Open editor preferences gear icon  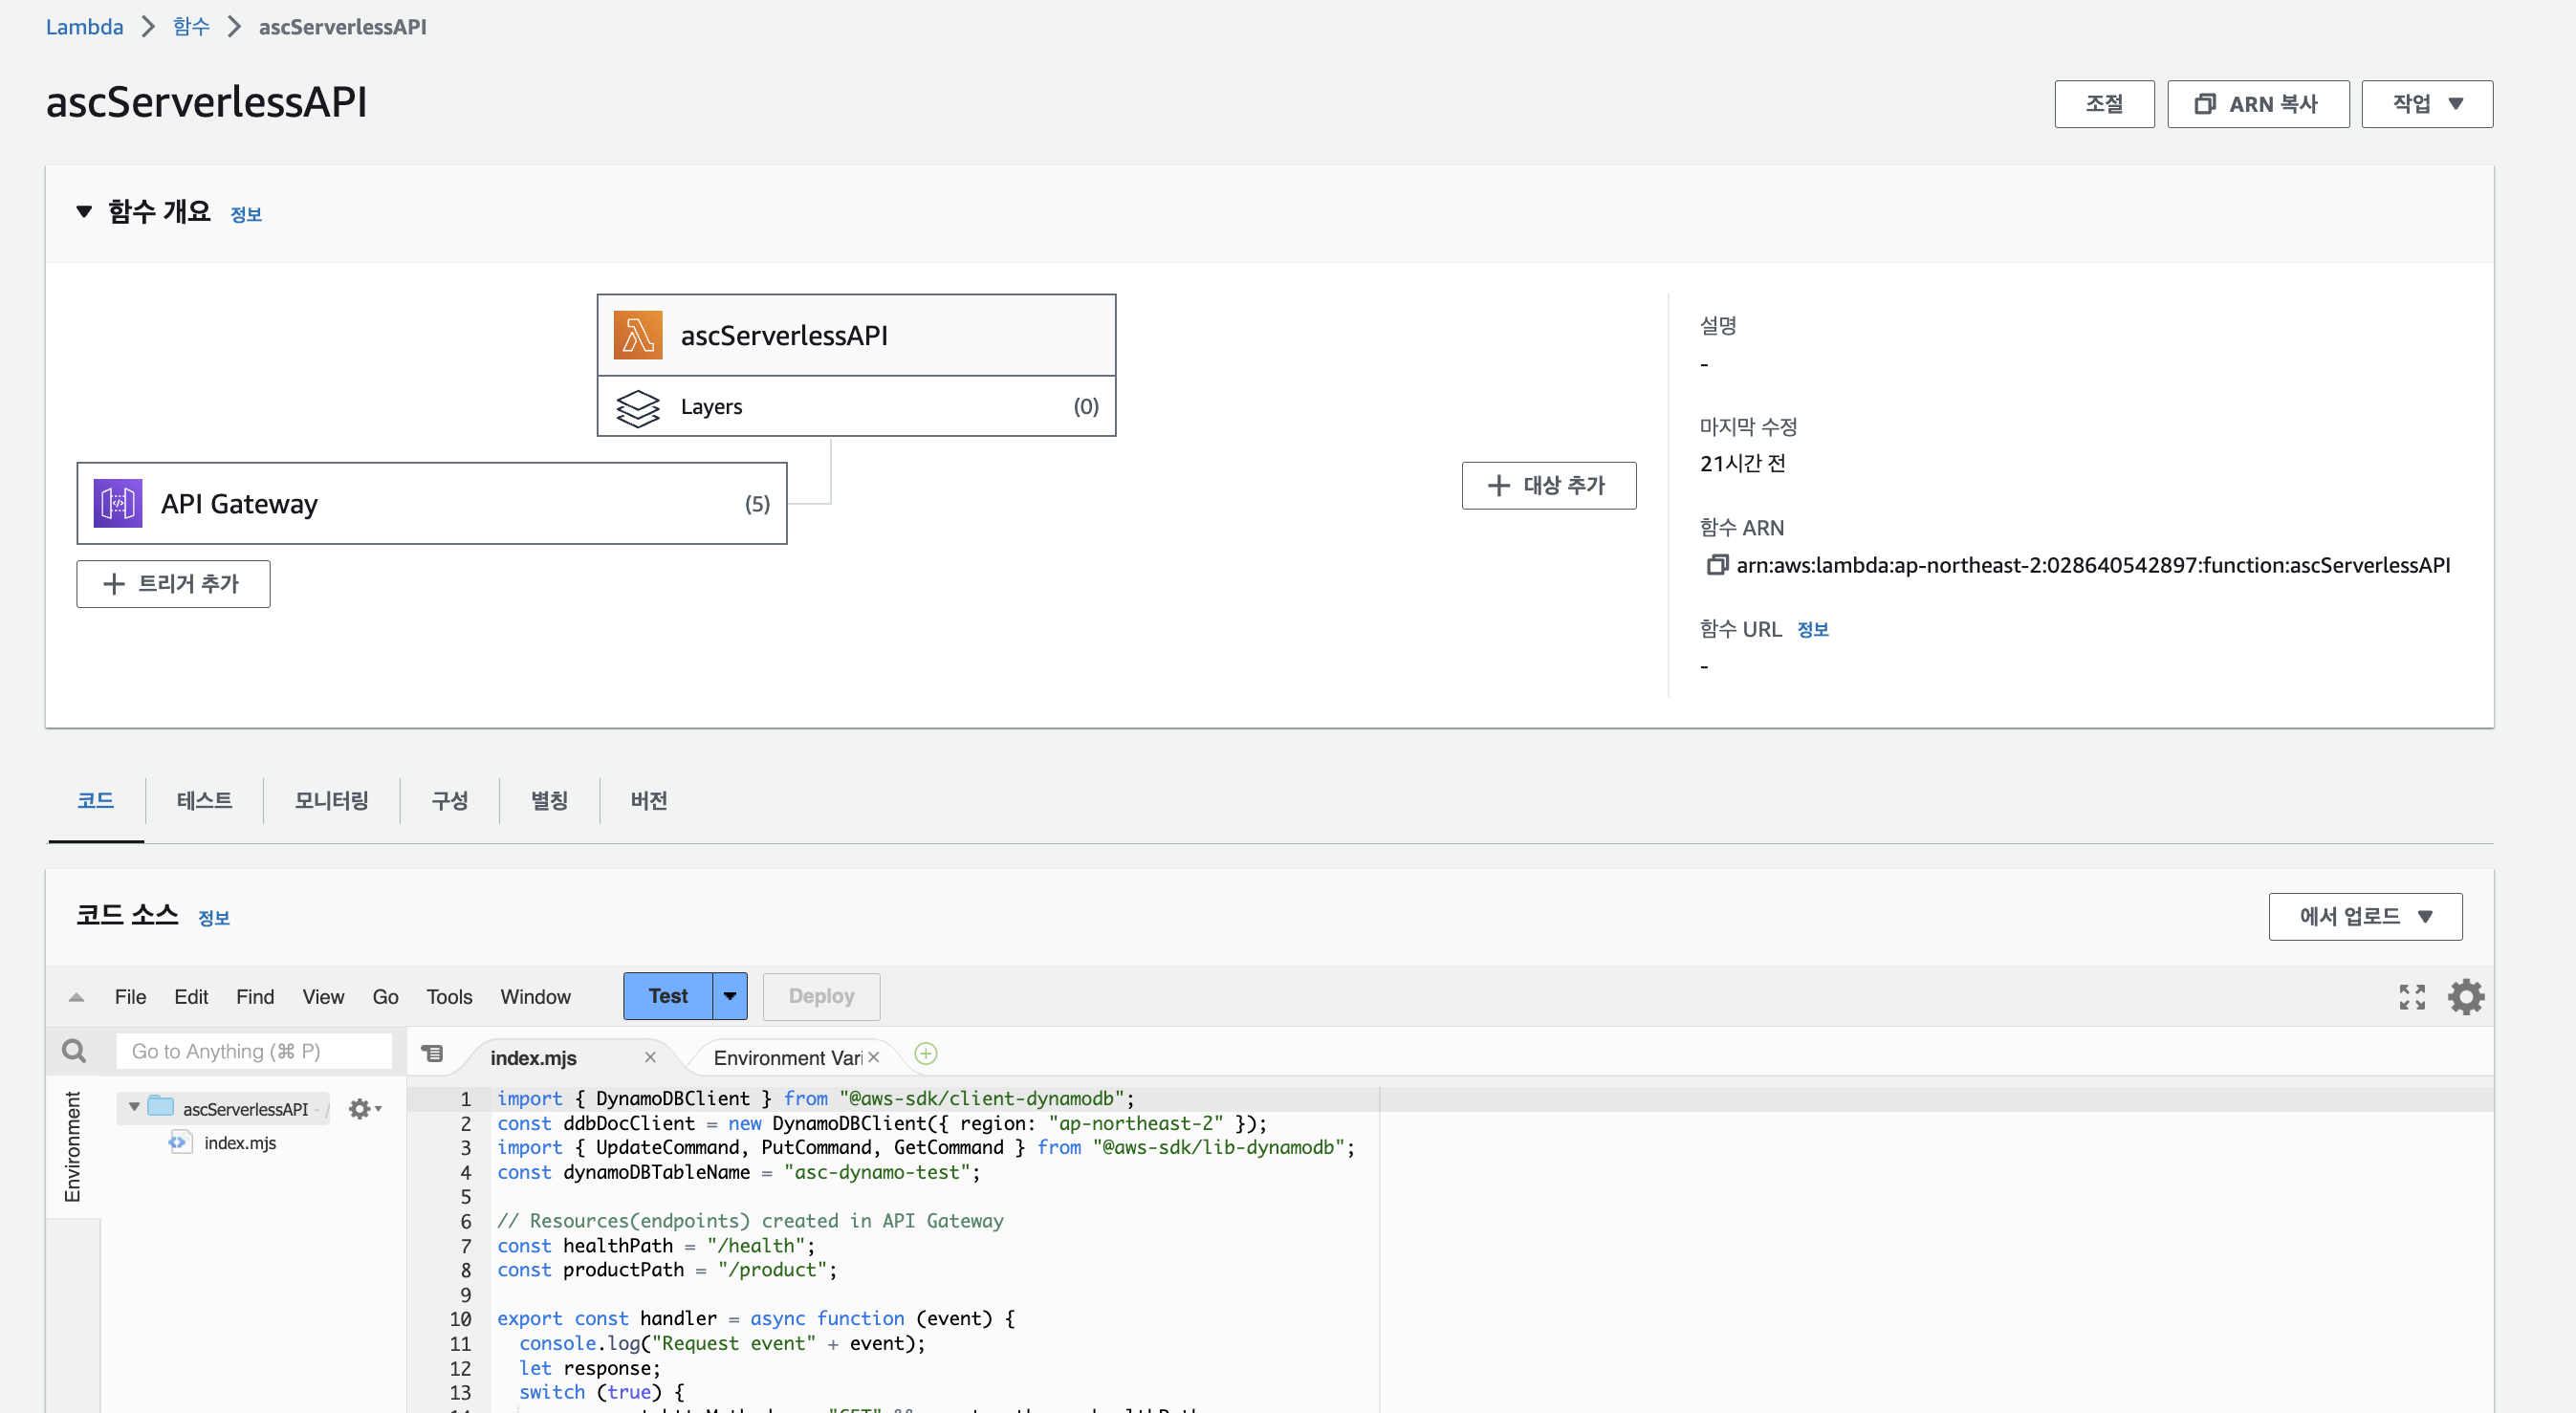point(2465,996)
